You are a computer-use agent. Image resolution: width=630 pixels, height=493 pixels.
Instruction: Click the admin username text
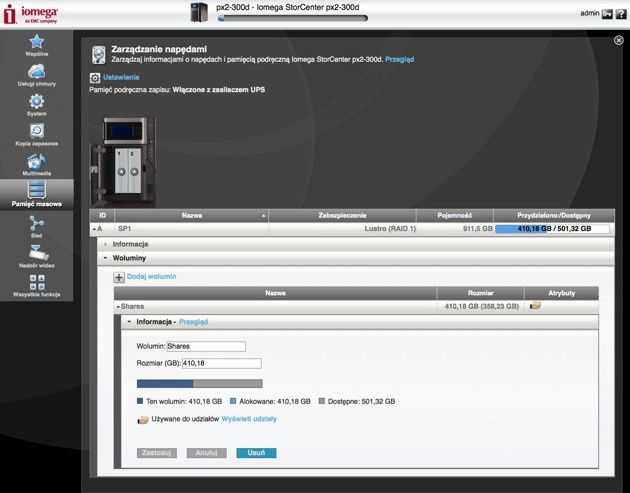click(x=589, y=13)
